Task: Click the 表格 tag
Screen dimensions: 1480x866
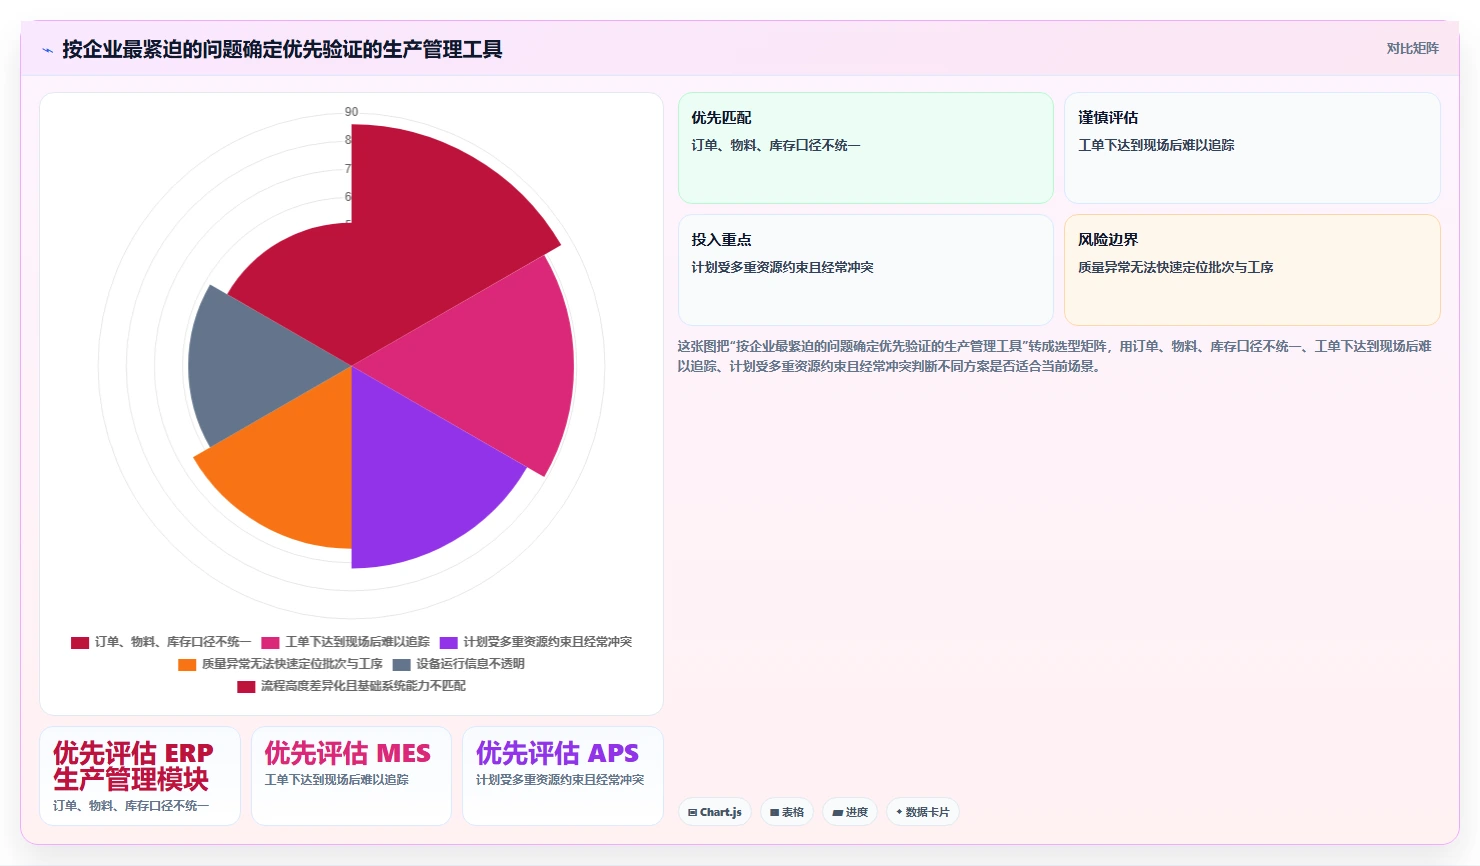Action: tap(787, 812)
